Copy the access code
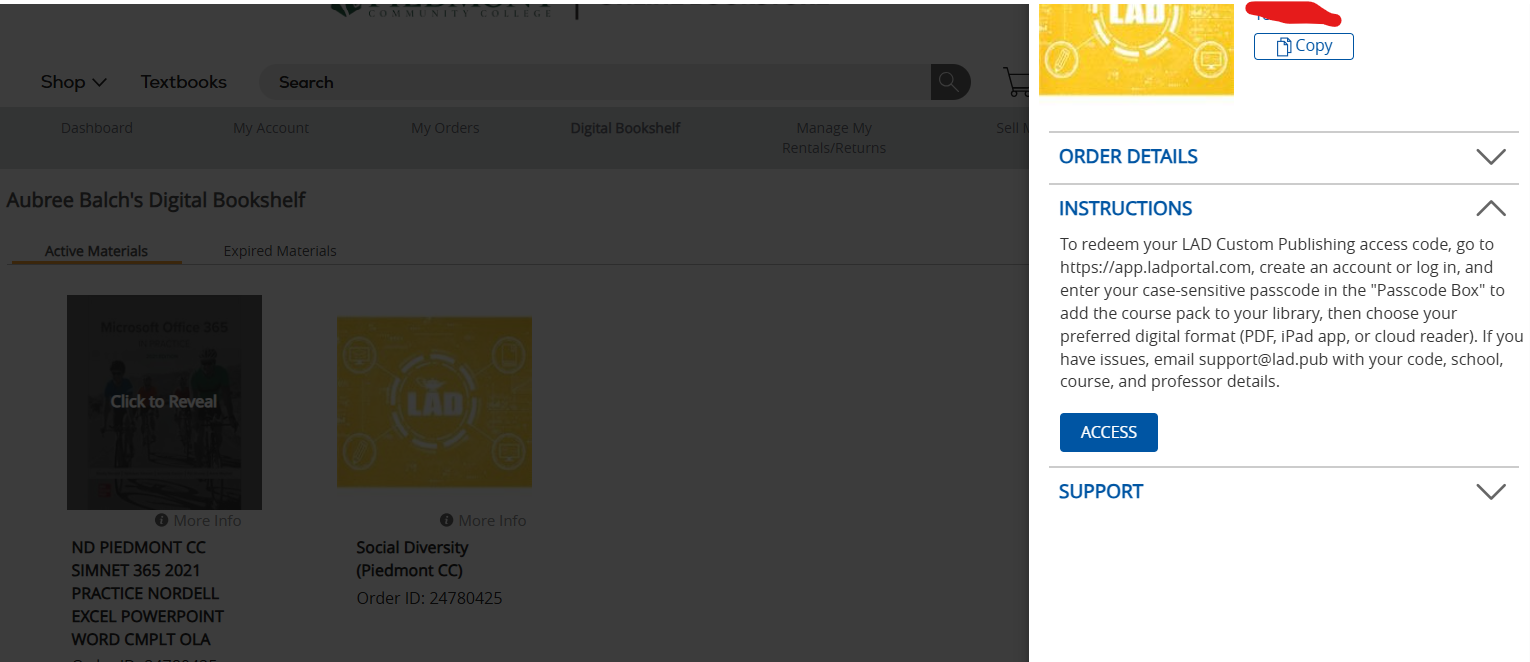 coord(1303,46)
